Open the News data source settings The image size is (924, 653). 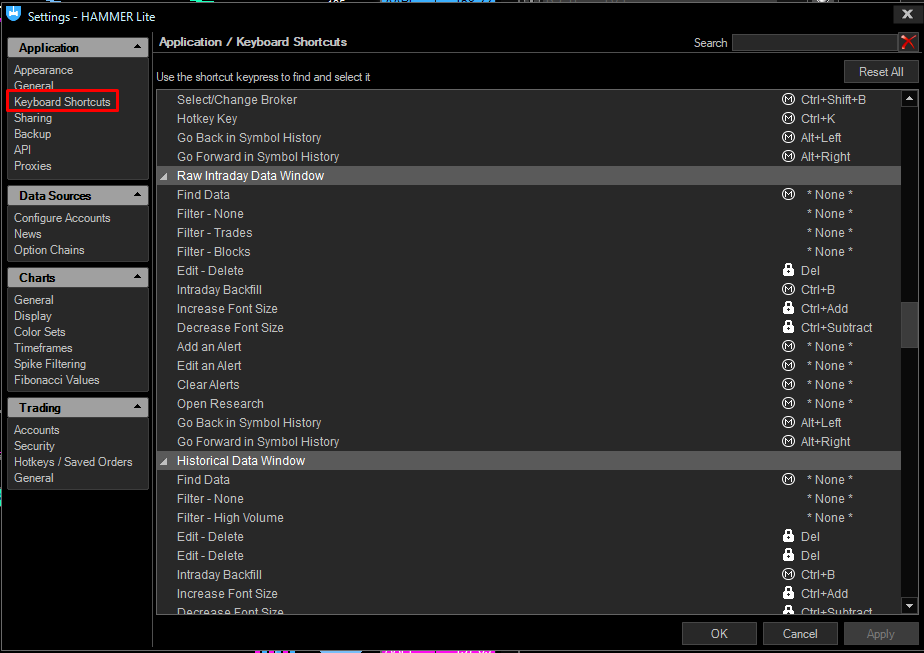(28, 234)
